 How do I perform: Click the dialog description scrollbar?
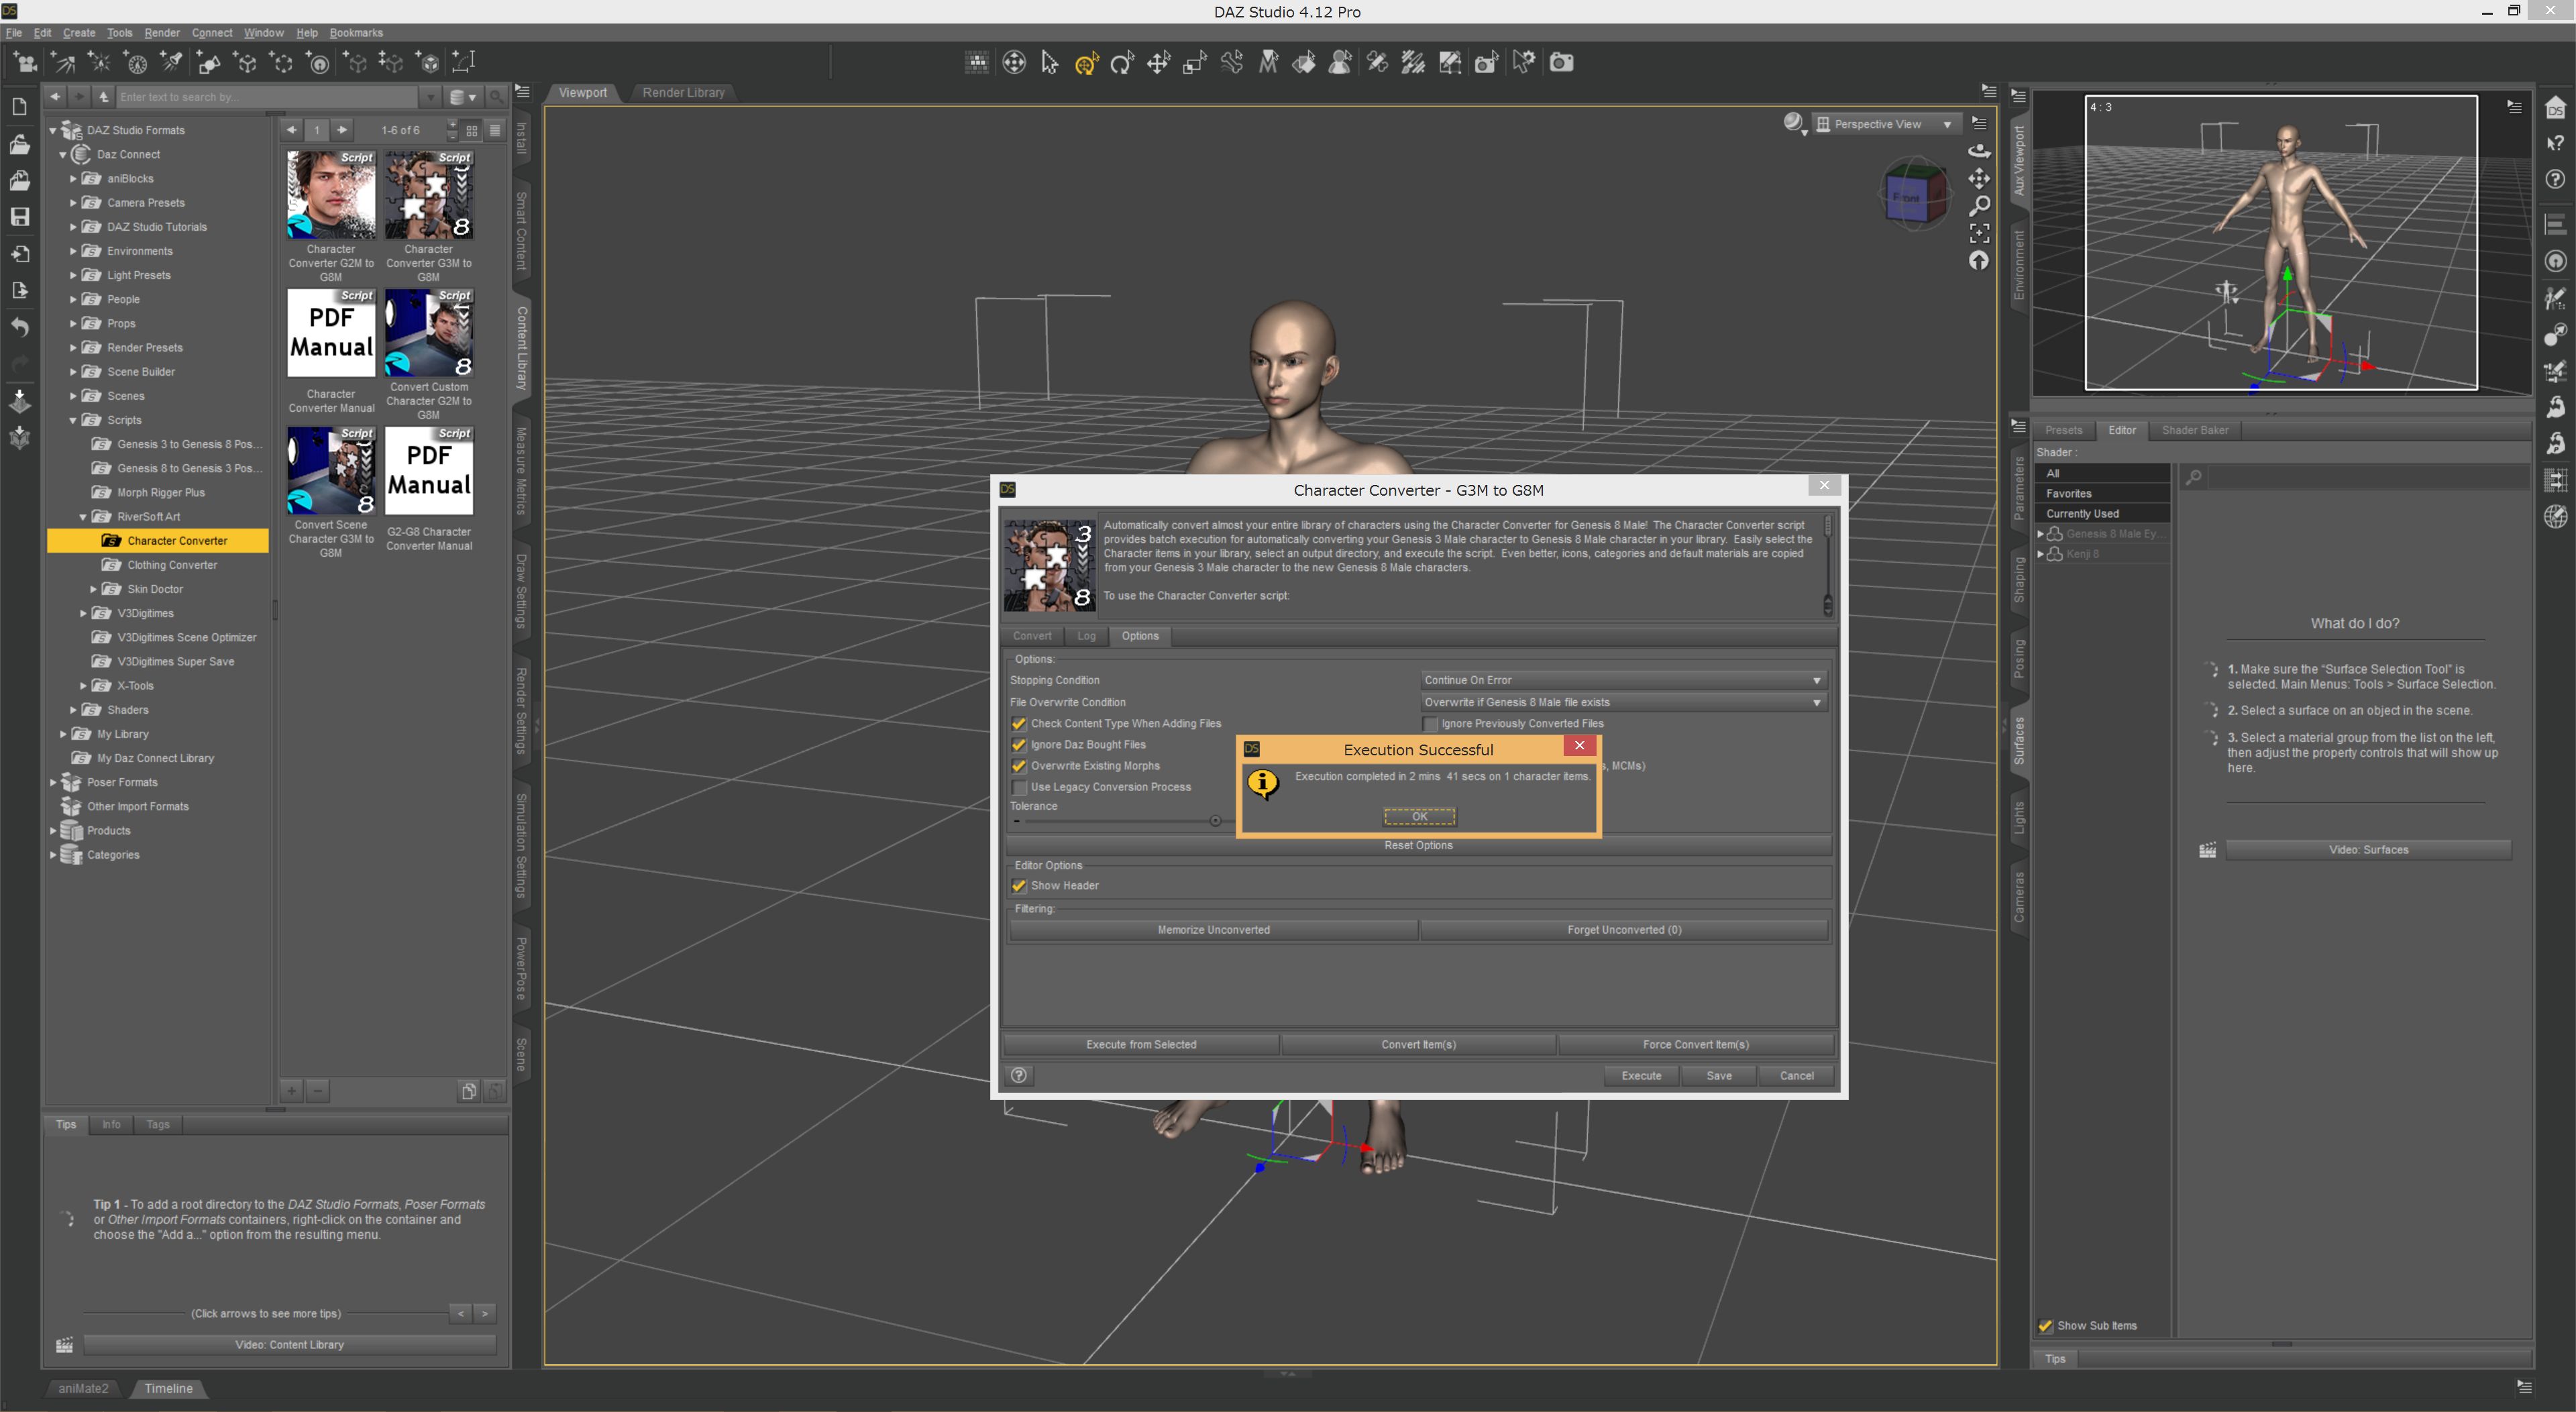[1828, 566]
